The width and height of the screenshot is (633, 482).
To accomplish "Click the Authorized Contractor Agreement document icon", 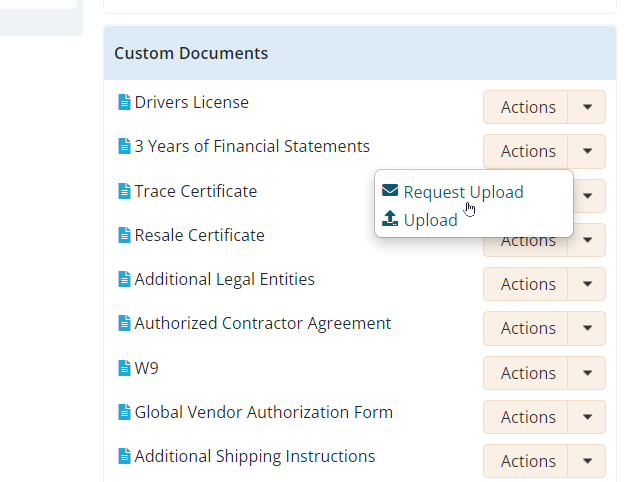I will (x=124, y=323).
